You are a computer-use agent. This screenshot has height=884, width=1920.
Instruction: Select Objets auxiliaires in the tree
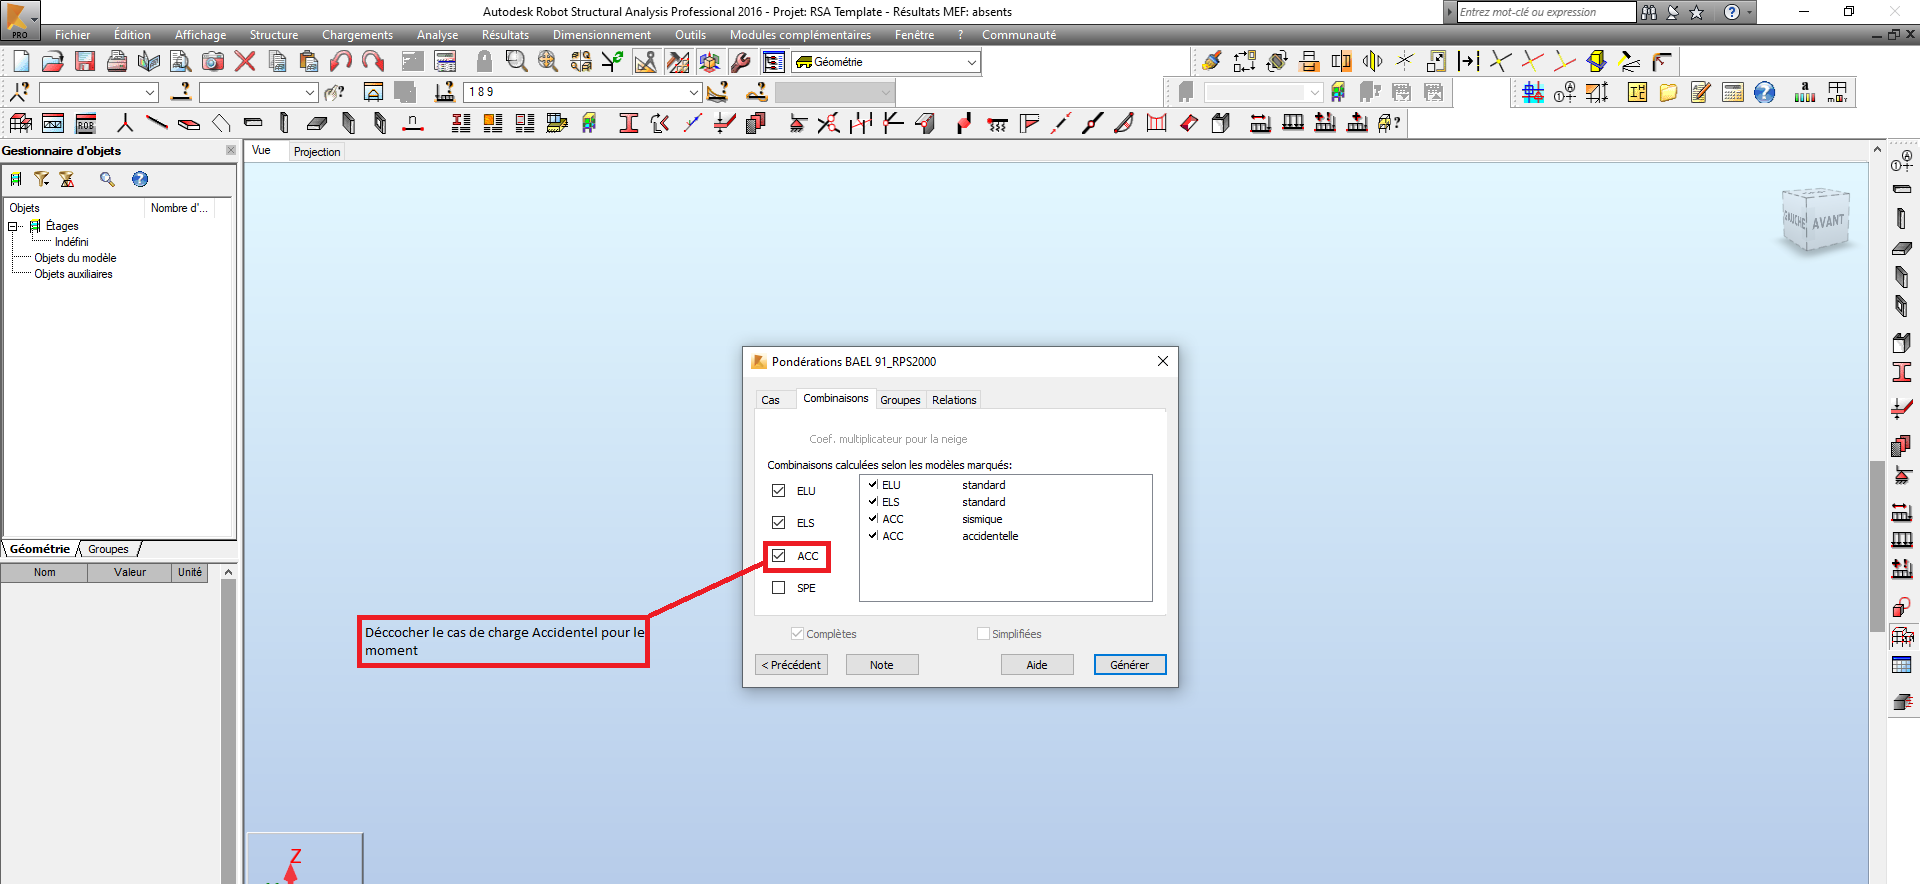[73, 274]
